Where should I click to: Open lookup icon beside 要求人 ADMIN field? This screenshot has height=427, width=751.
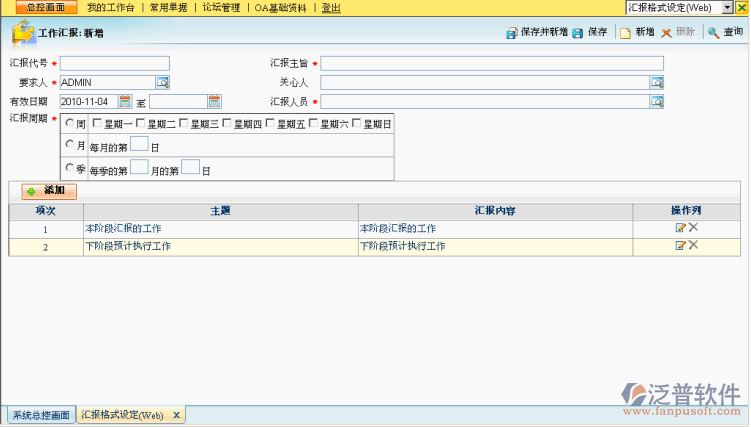pos(163,83)
